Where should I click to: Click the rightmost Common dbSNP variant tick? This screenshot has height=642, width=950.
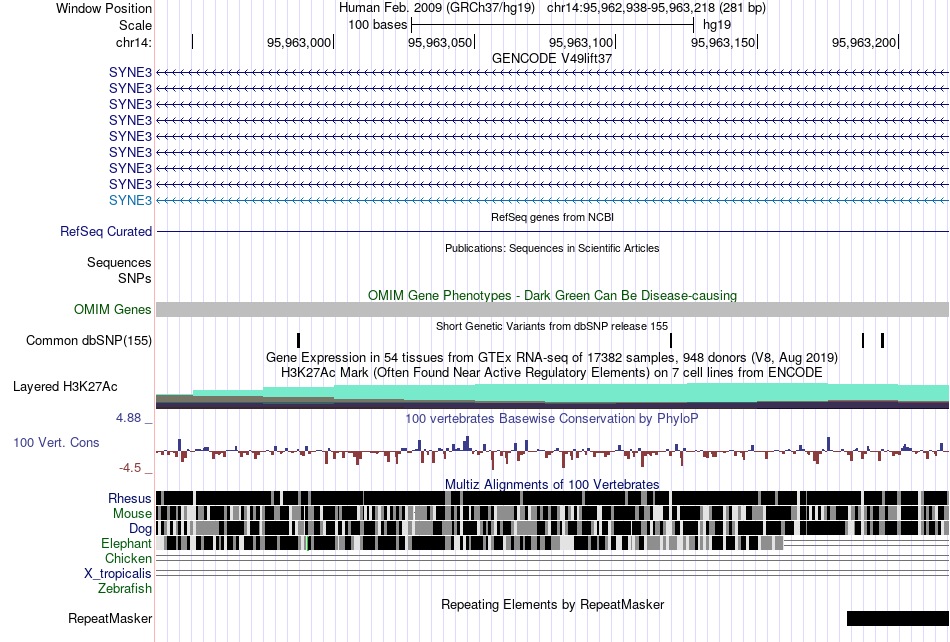tap(882, 340)
